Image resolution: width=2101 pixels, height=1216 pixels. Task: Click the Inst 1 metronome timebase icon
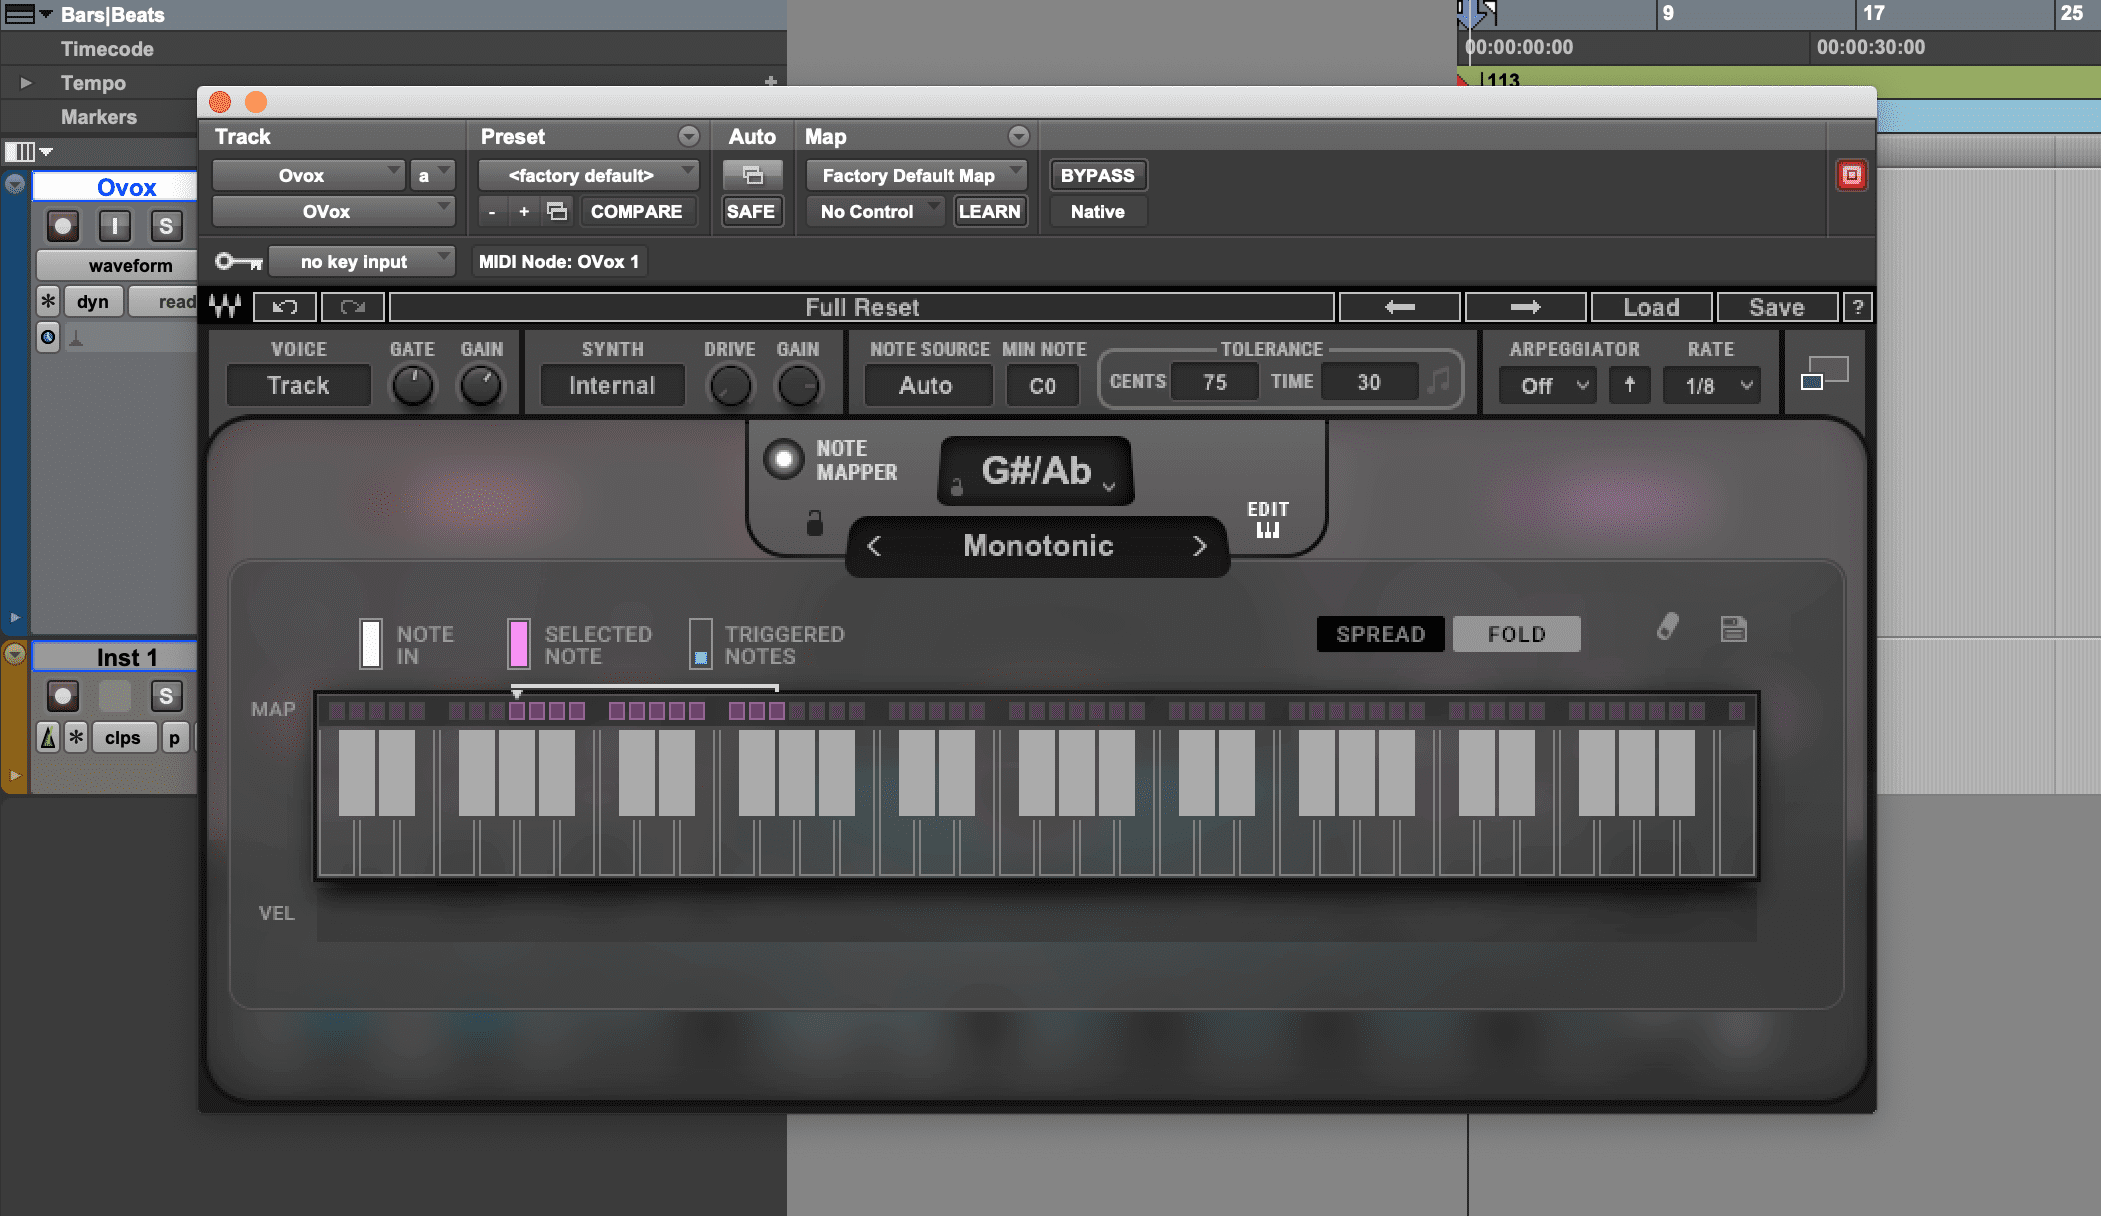[47, 737]
